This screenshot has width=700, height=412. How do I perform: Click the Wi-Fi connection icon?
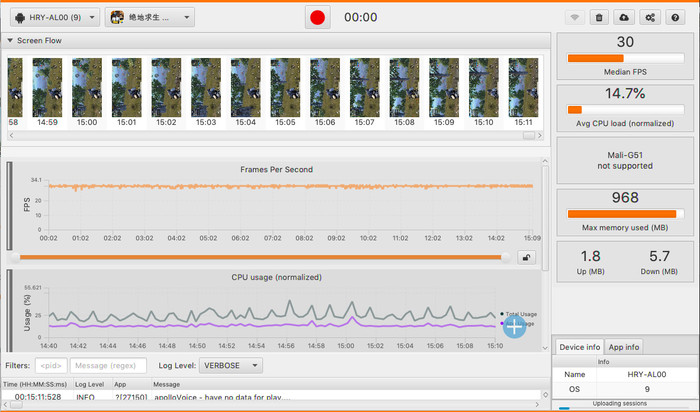coord(575,18)
